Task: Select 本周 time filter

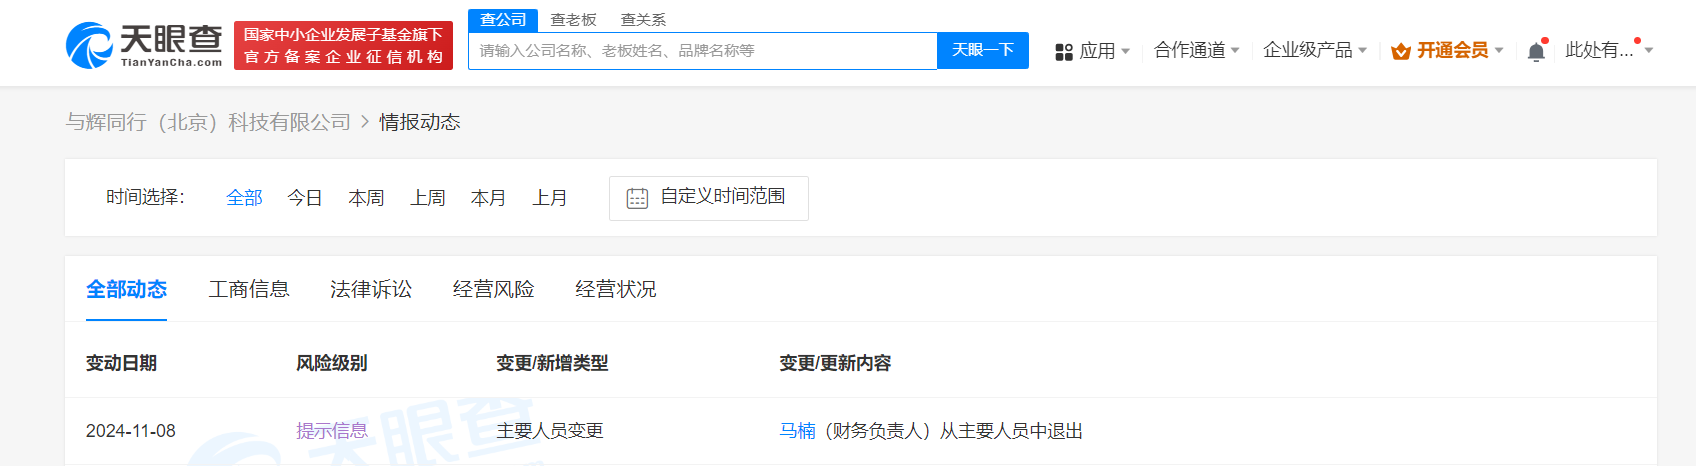Action: tap(366, 198)
